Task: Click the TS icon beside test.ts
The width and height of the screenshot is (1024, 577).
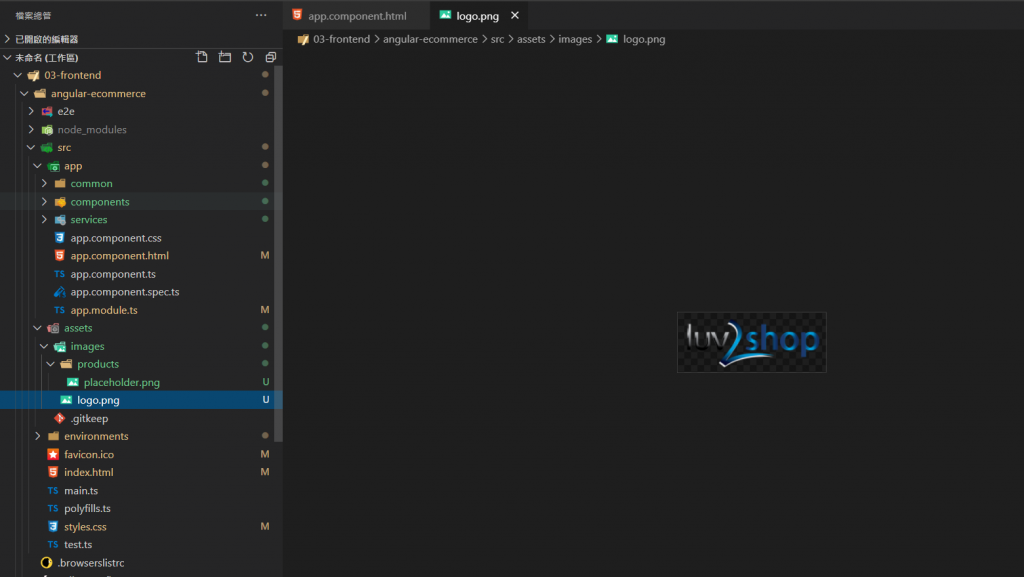Action: (x=53, y=544)
